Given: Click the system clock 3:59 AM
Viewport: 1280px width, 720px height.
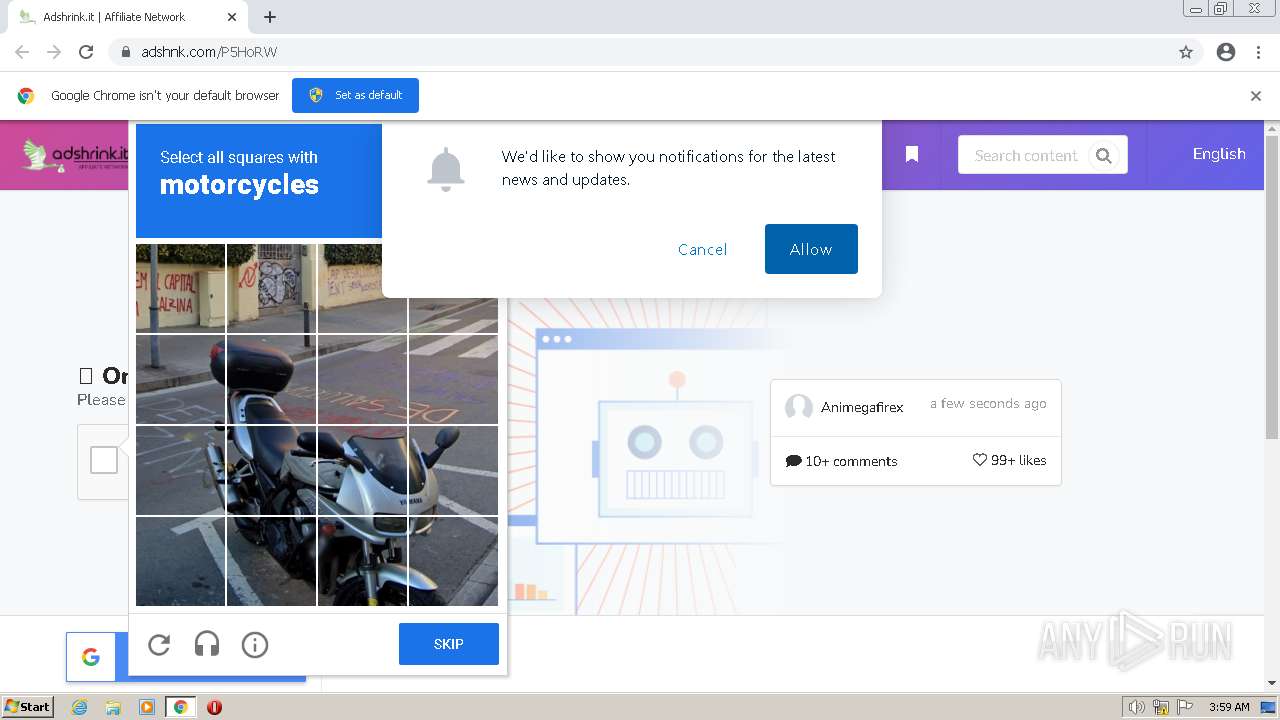Looking at the screenshot, I should (x=1229, y=707).
